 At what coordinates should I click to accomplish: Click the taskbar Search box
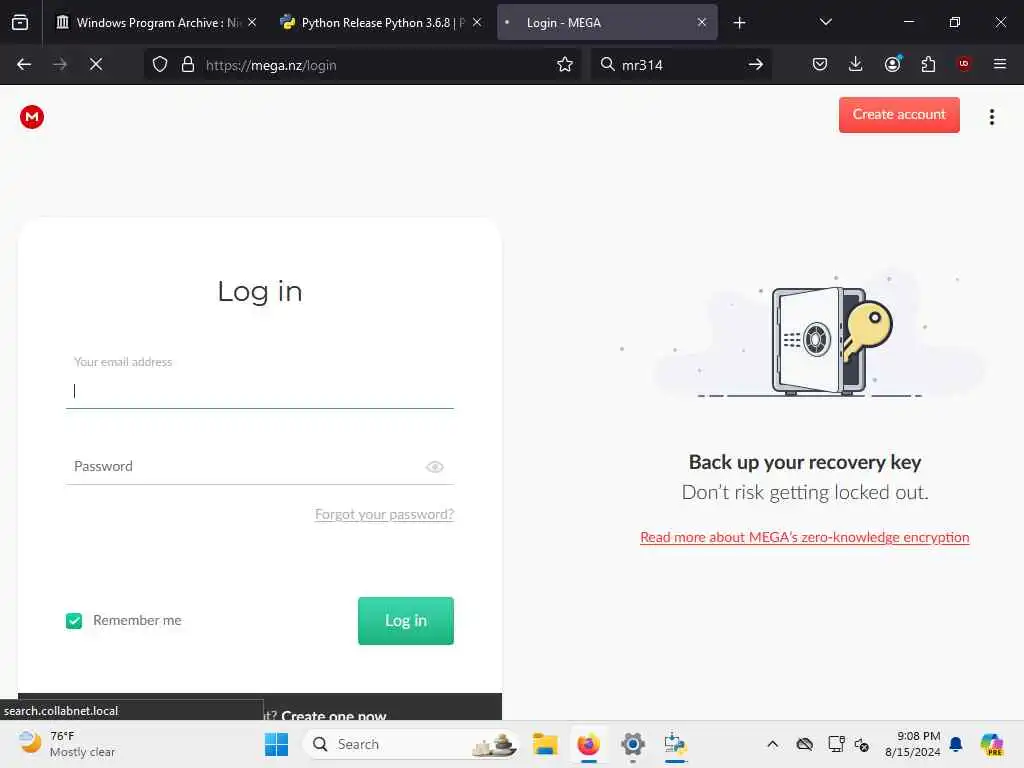(411, 744)
